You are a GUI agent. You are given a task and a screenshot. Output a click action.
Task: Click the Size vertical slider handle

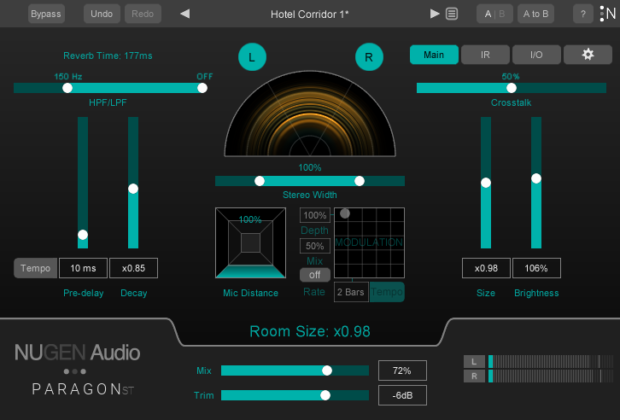pyautogui.click(x=486, y=183)
